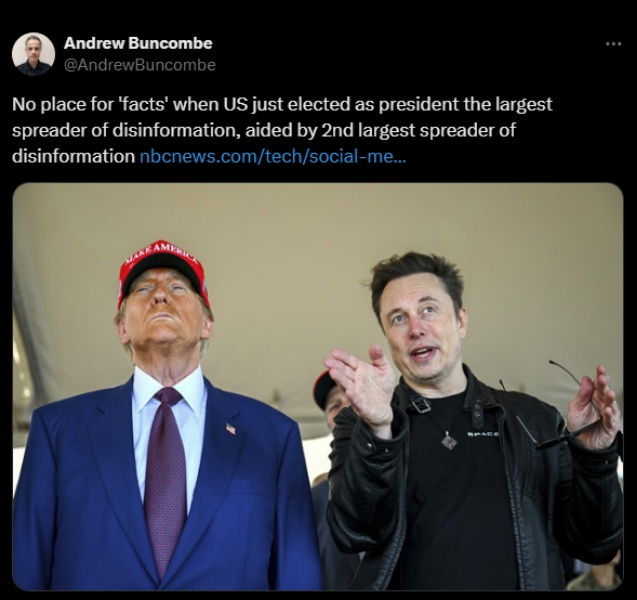The width and height of the screenshot is (637, 600).
Task: Click the white shirt collar in photo
Action: tap(170, 388)
